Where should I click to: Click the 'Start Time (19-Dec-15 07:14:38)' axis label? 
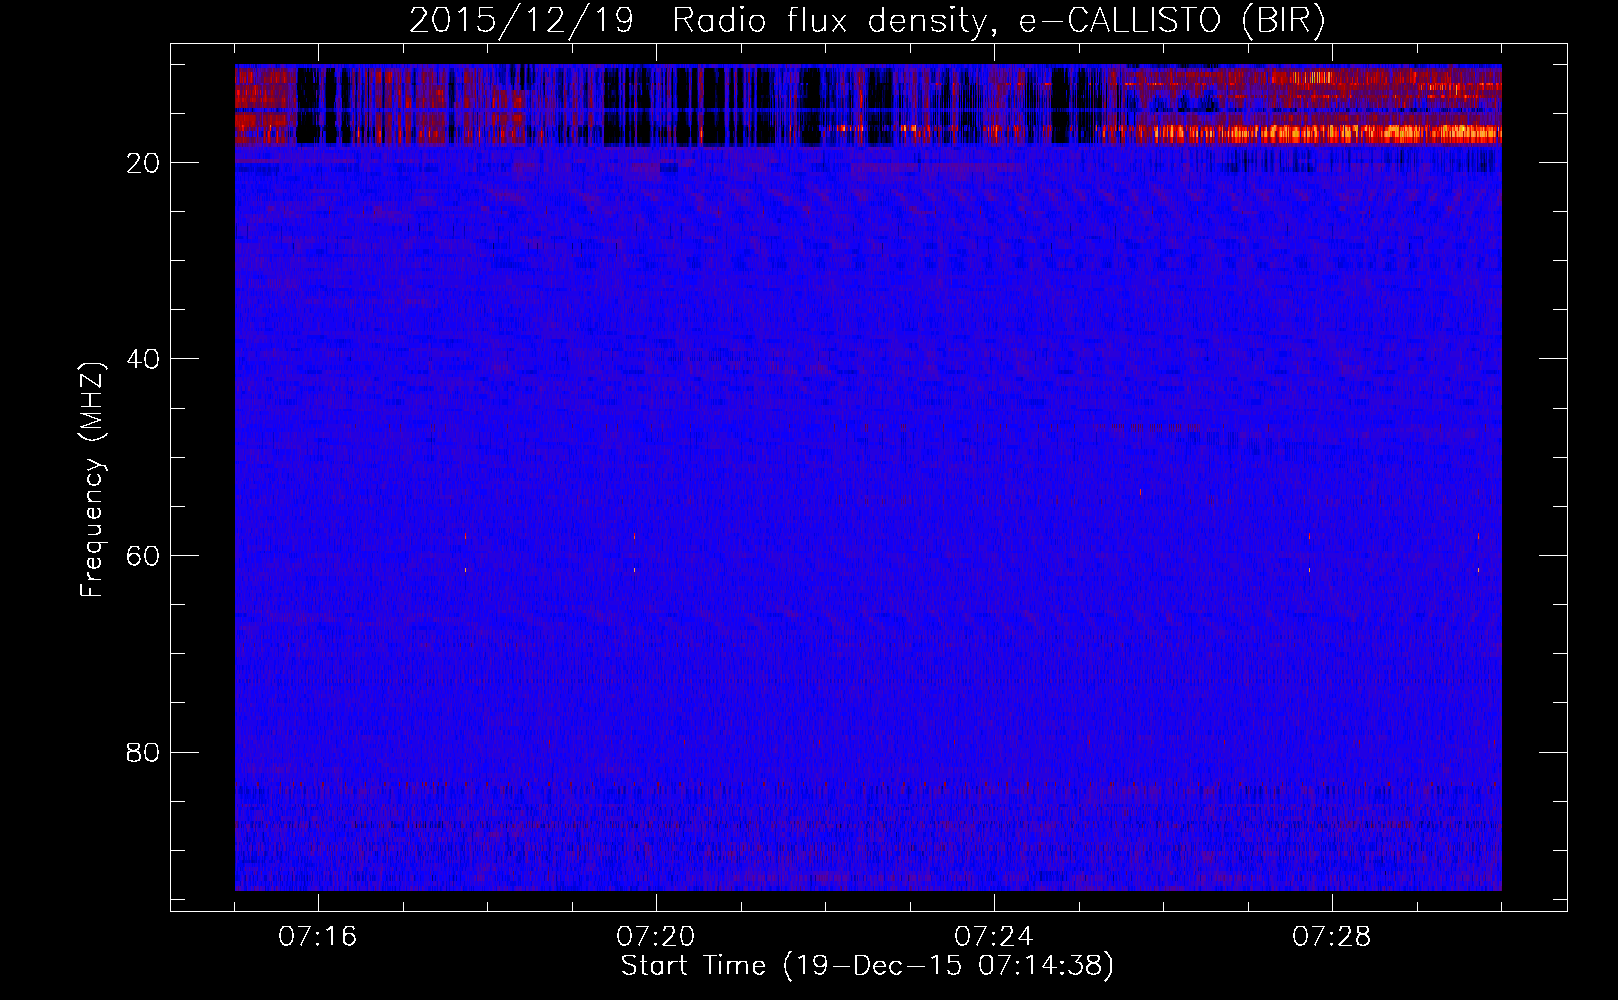[867, 966]
